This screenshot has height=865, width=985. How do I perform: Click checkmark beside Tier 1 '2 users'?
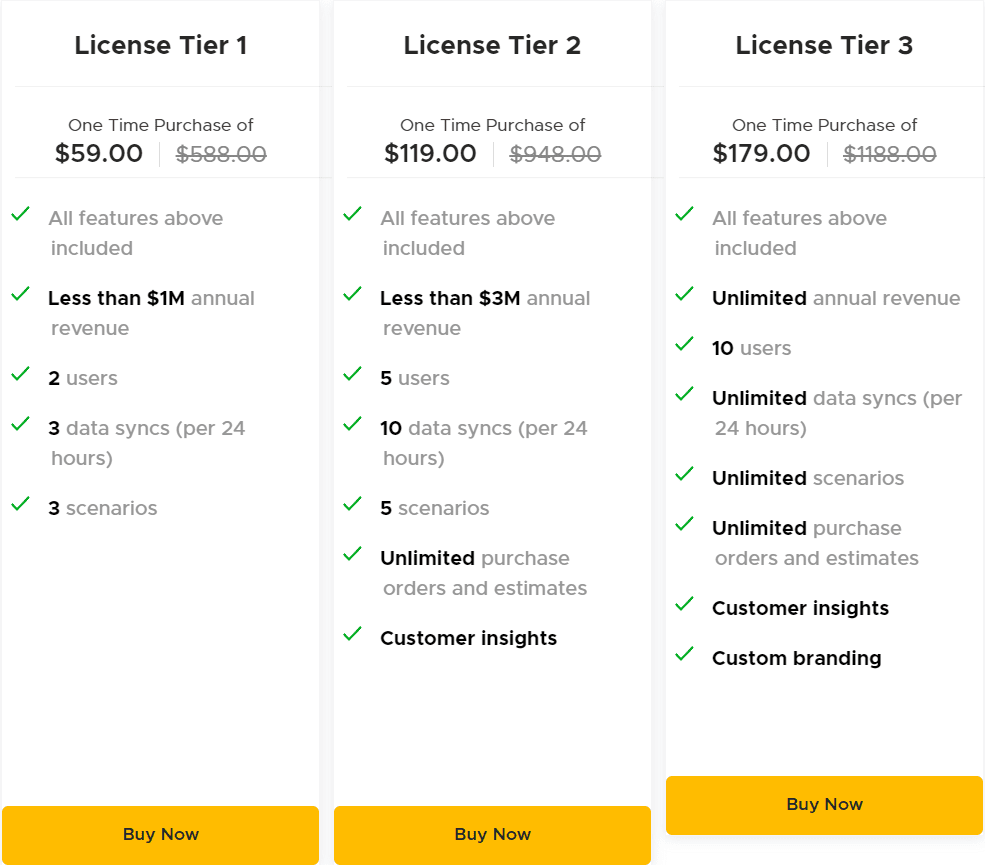tap(20, 374)
